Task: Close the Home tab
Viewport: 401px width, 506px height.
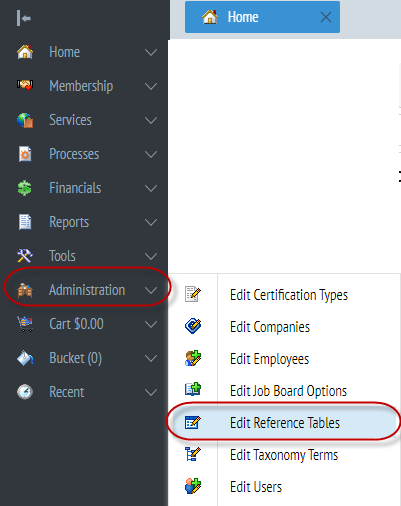Action: click(326, 17)
